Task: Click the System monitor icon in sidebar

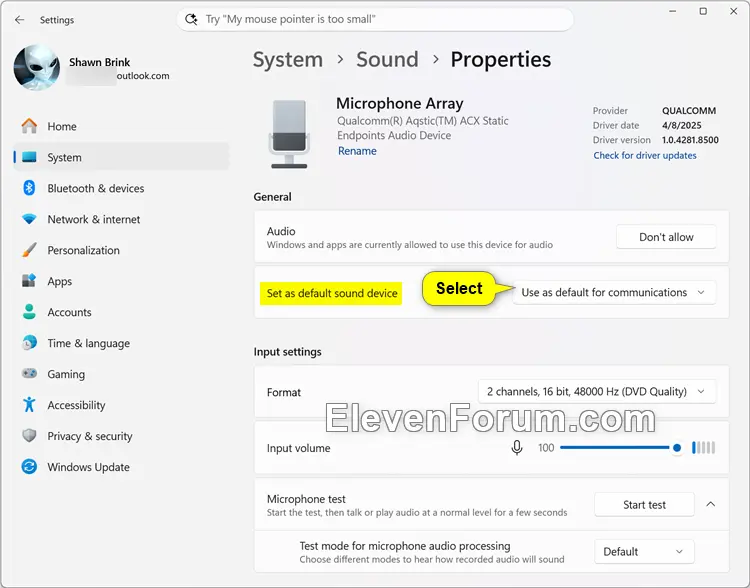Action: (29, 157)
